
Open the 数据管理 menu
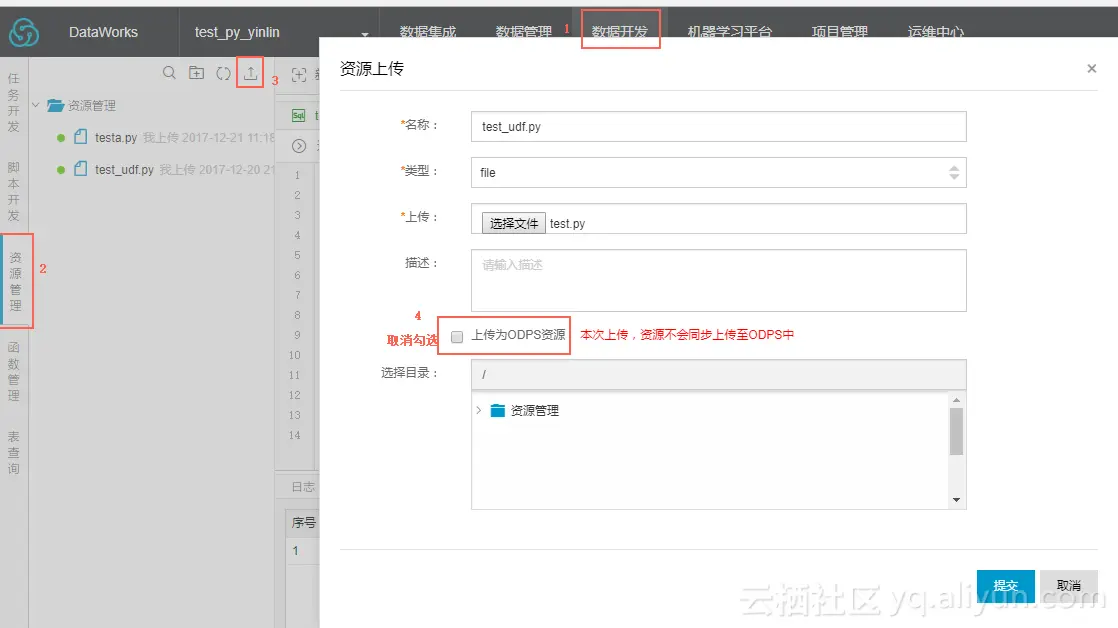[523, 32]
